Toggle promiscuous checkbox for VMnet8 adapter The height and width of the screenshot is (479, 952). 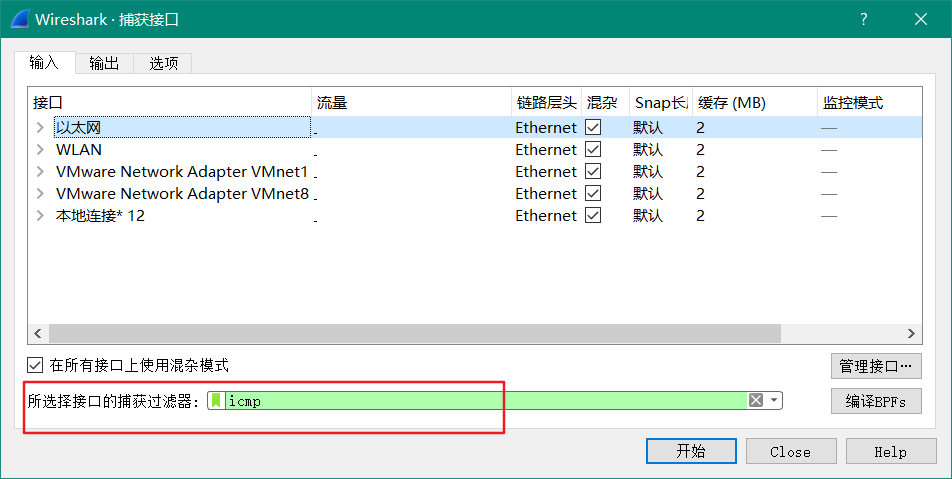tap(593, 193)
